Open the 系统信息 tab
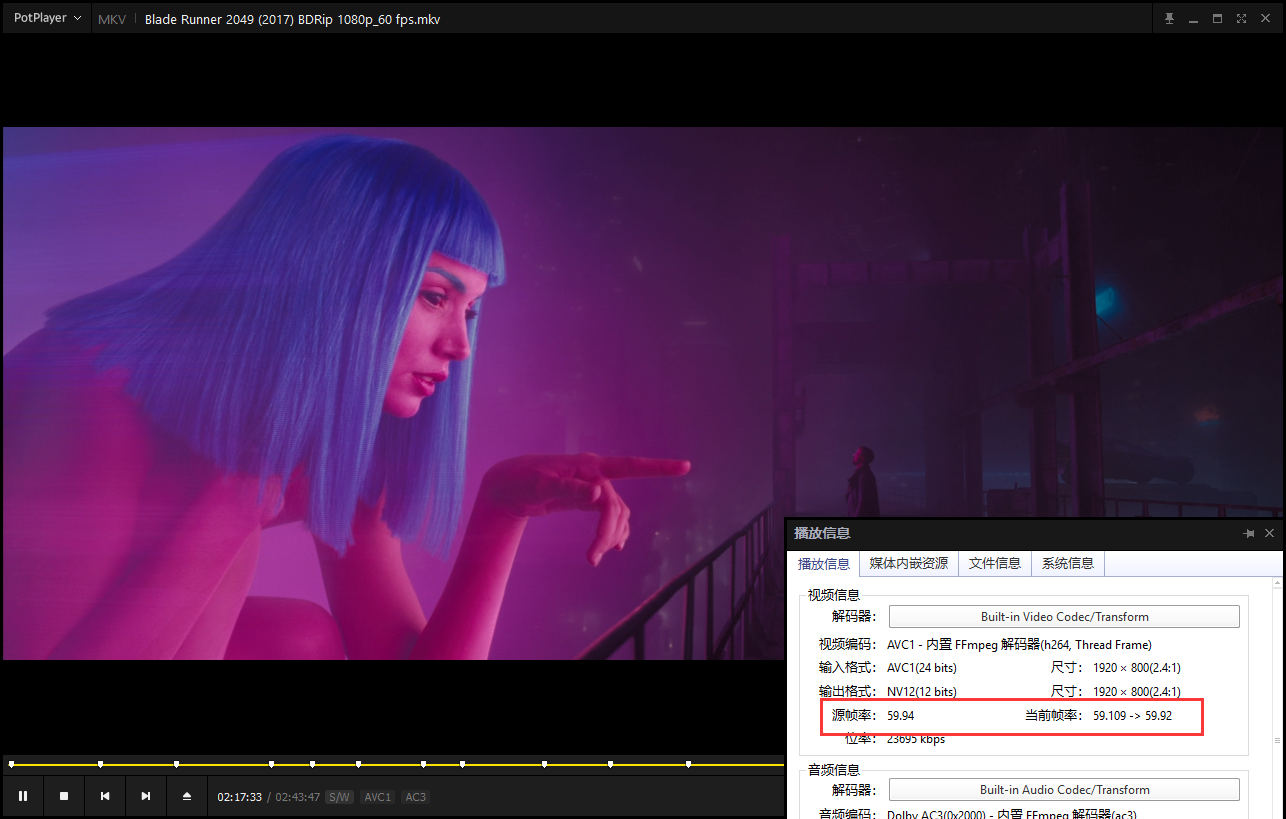Screen dimensions: 1286x819 coord(1068,563)
